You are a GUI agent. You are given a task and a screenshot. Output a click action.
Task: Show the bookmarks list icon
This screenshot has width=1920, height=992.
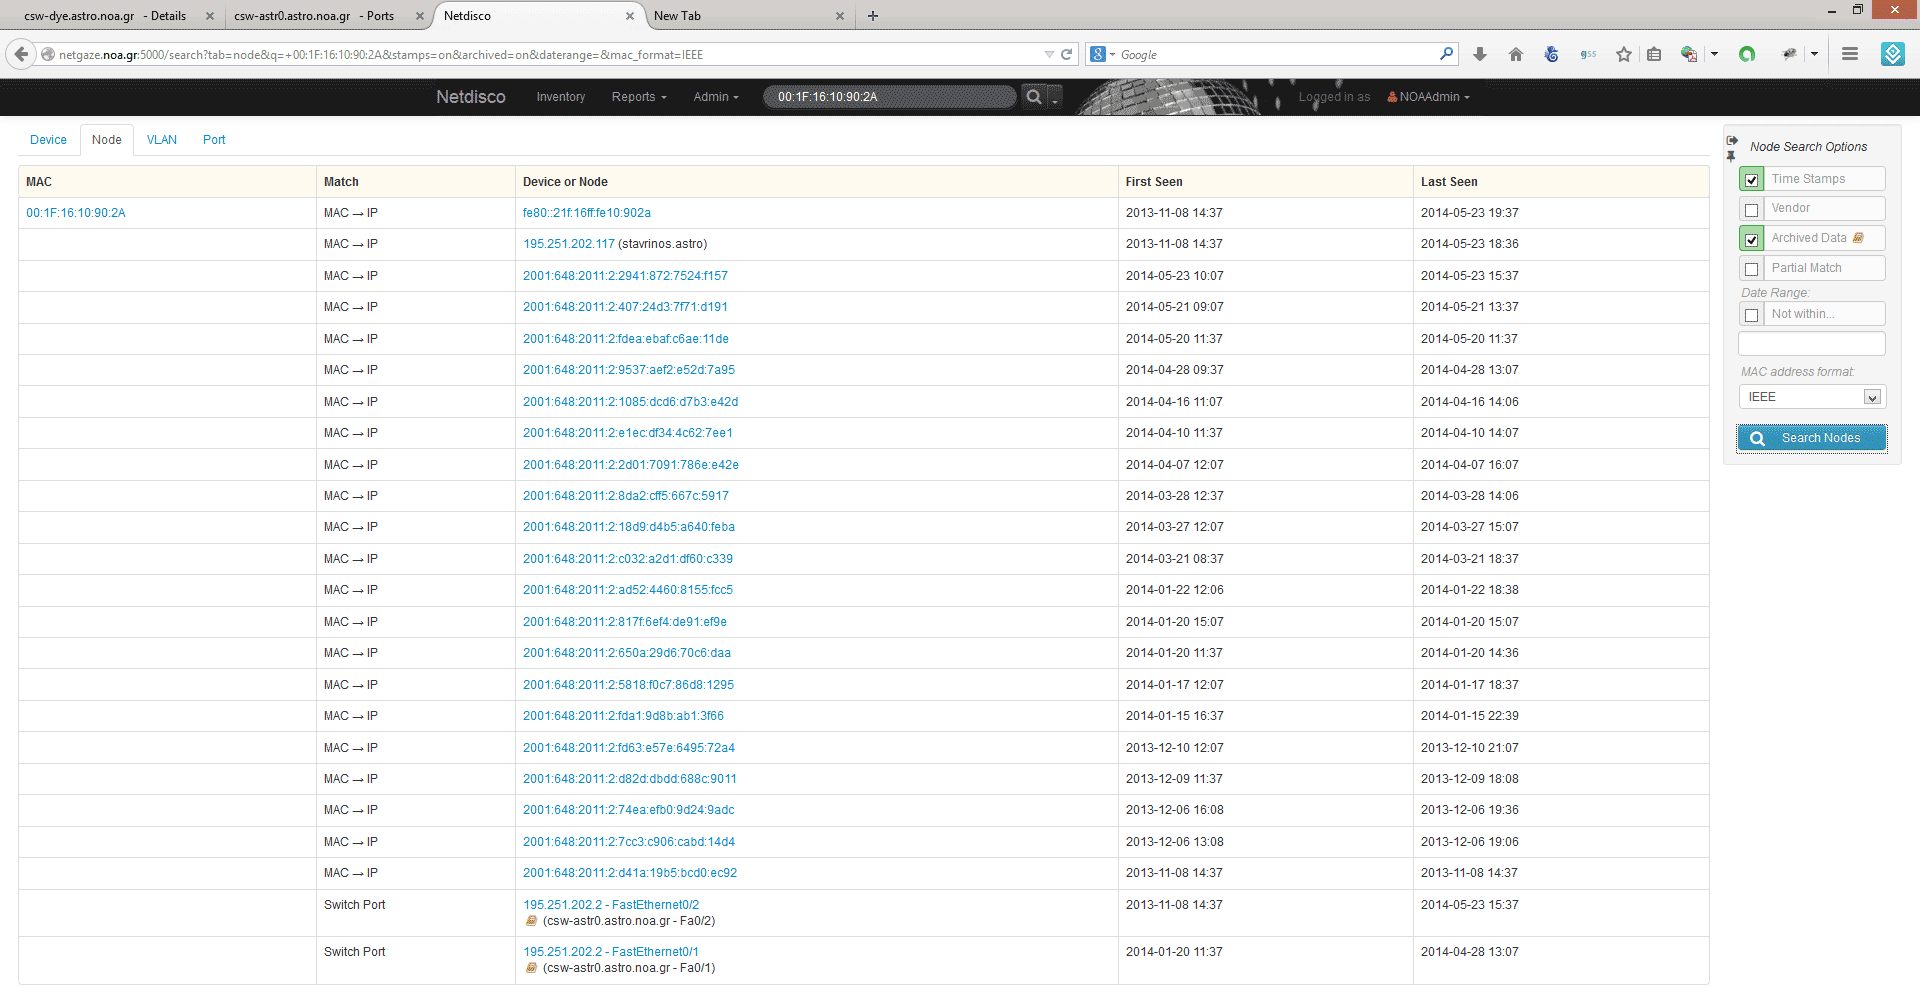pos(1654,54)
